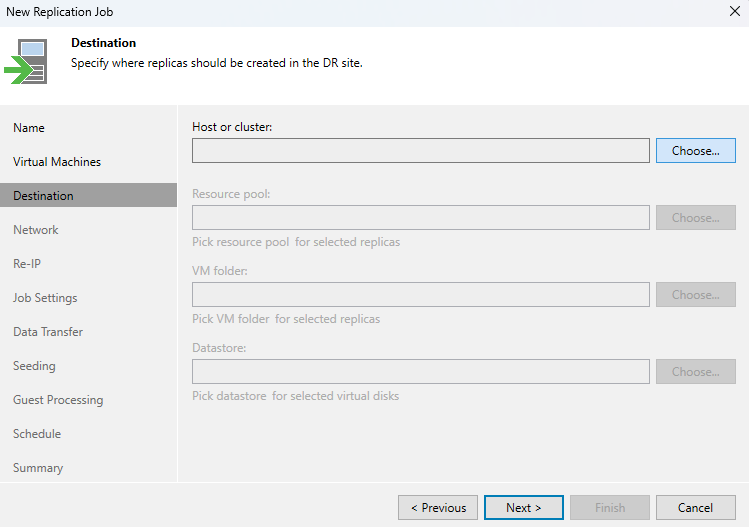Go to Job Settings step
749x527 pixels.
(x=45, y=298)
